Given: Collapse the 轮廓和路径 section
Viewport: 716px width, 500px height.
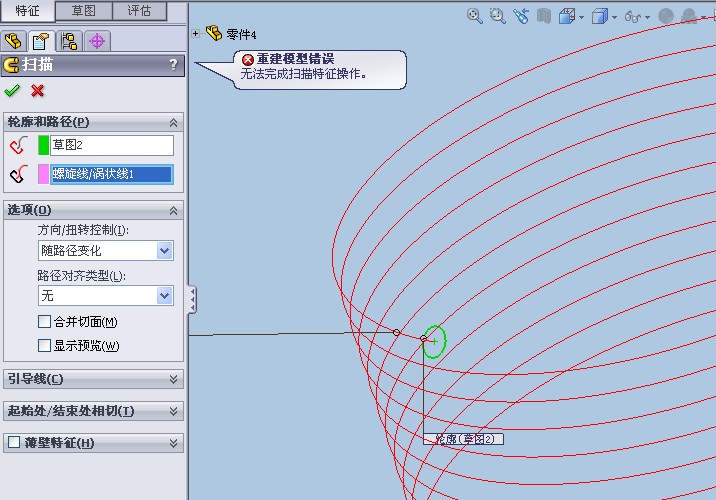Looking at the screenshot, I should (174, 122).
